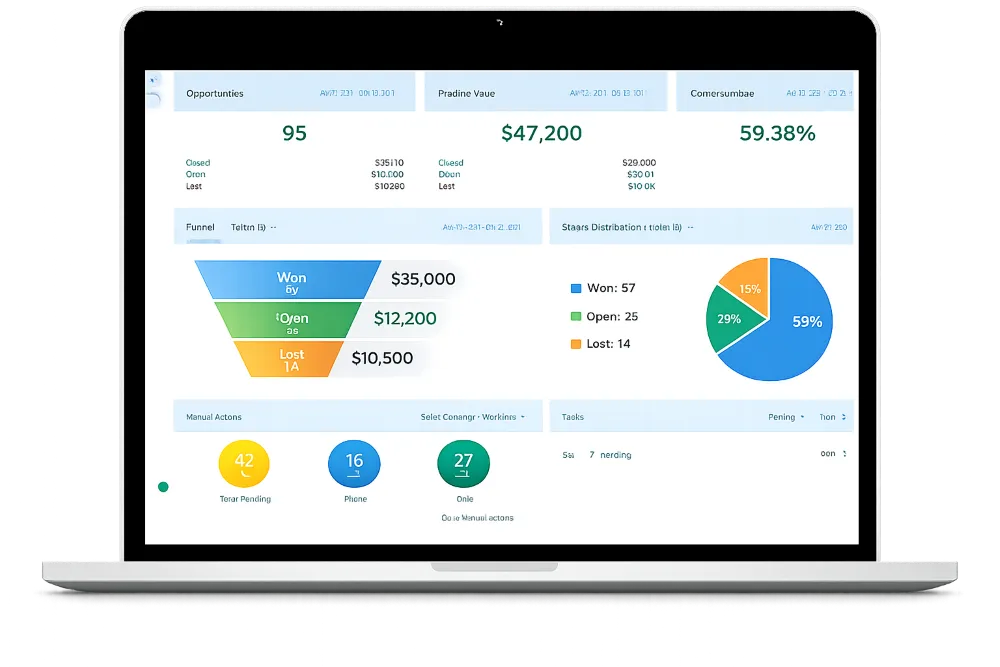Expand the Manual Actions workflow selector dropdown
The image size is (1000, 667).
pos(473,417)
